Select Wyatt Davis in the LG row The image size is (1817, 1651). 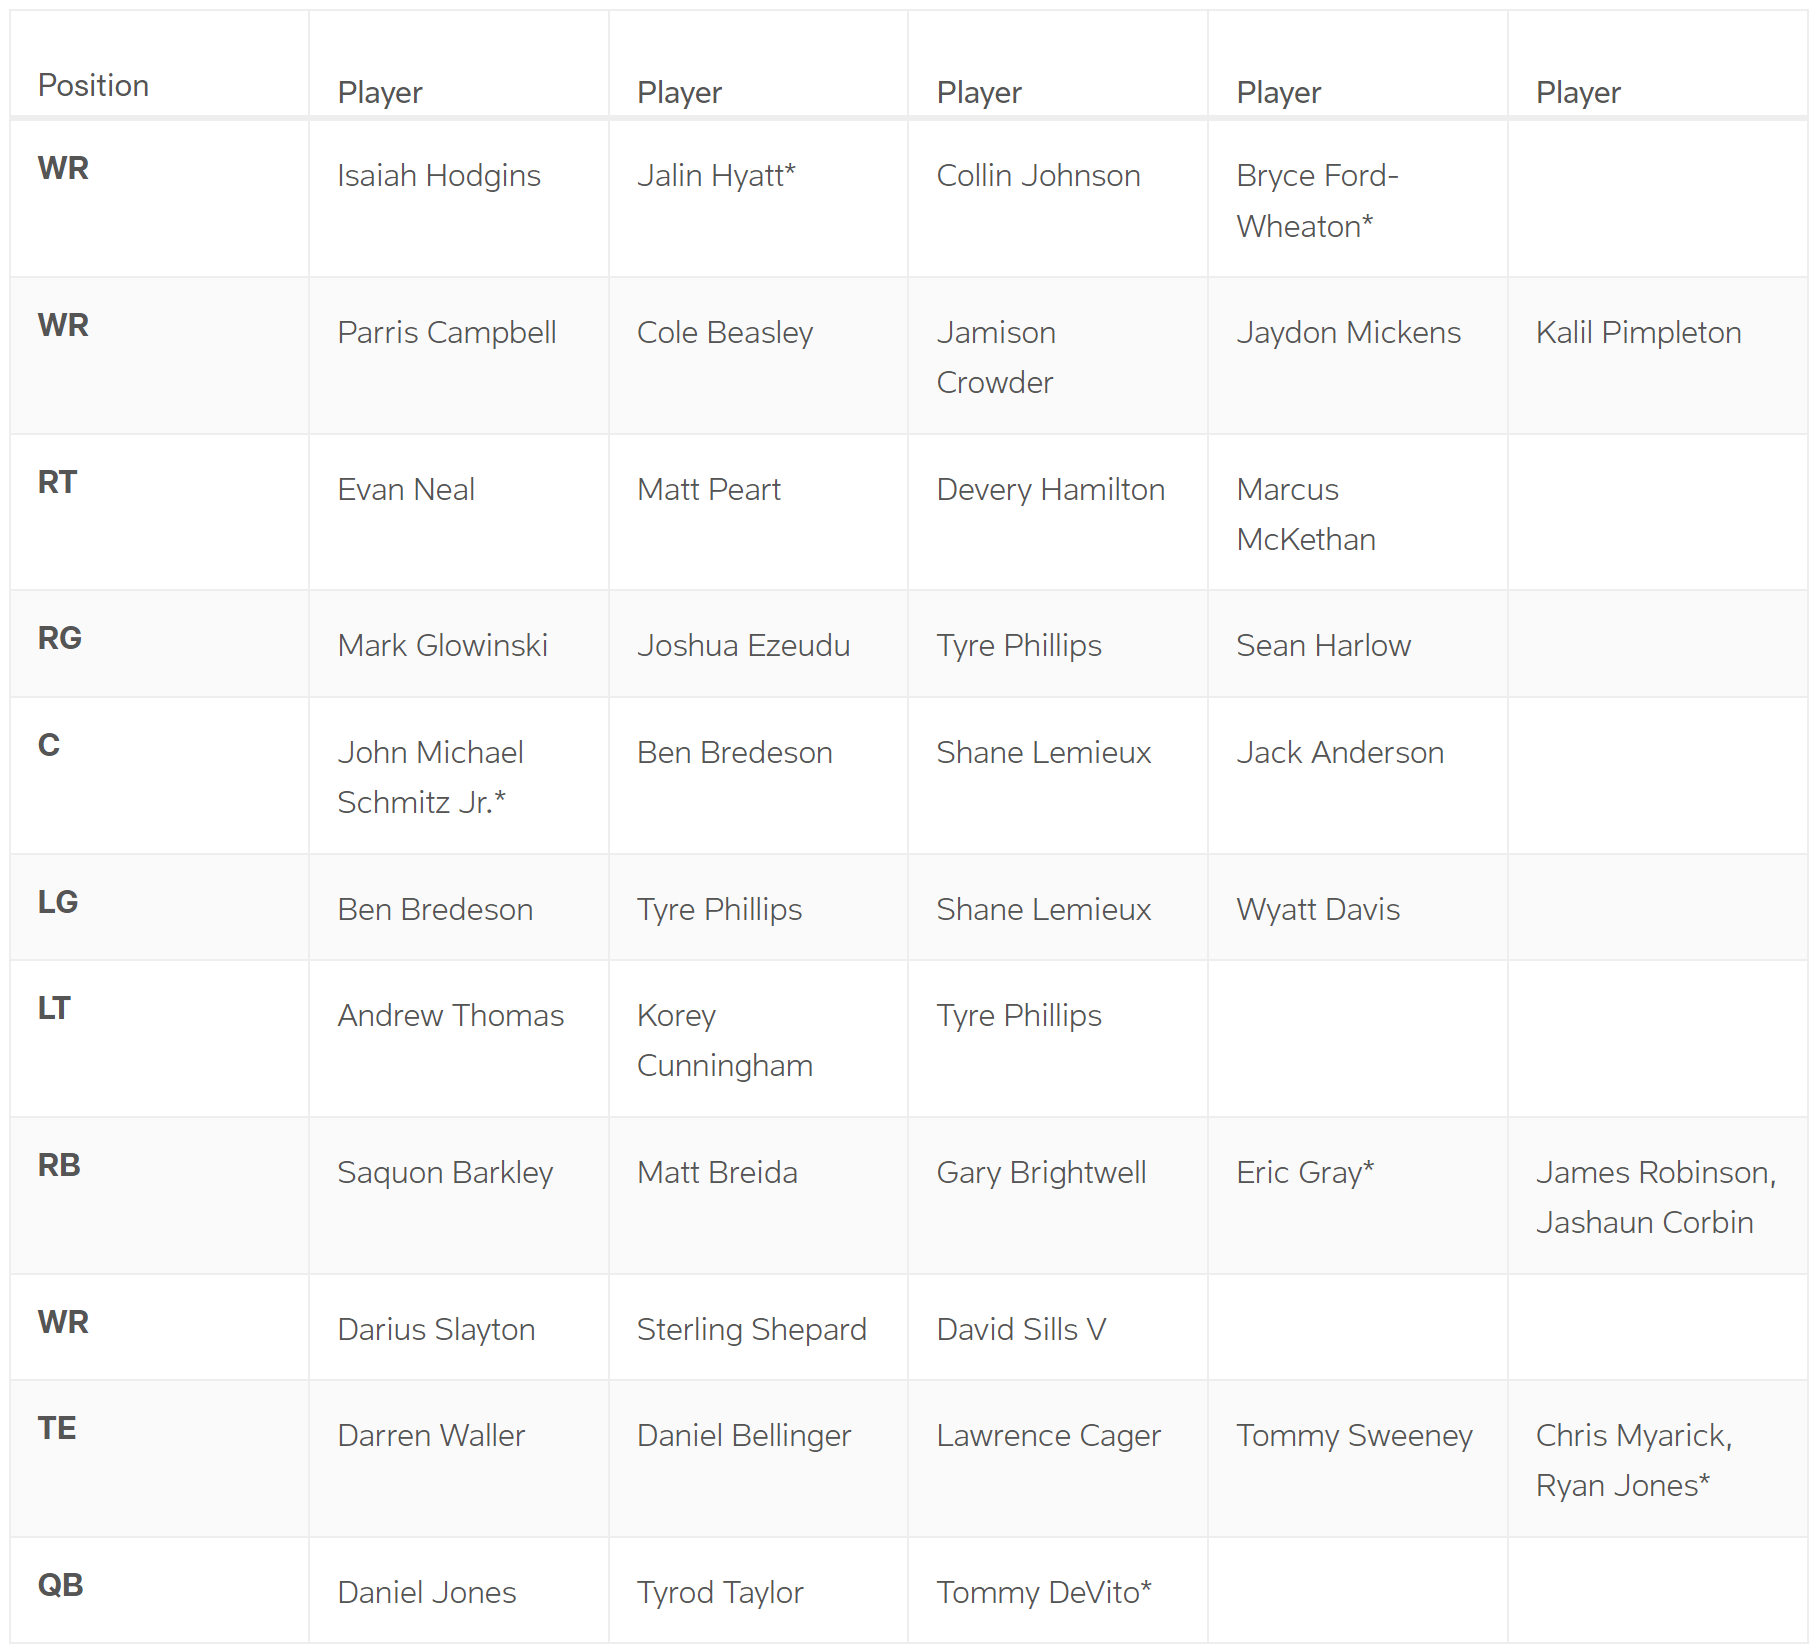[x=1317, y=910]
